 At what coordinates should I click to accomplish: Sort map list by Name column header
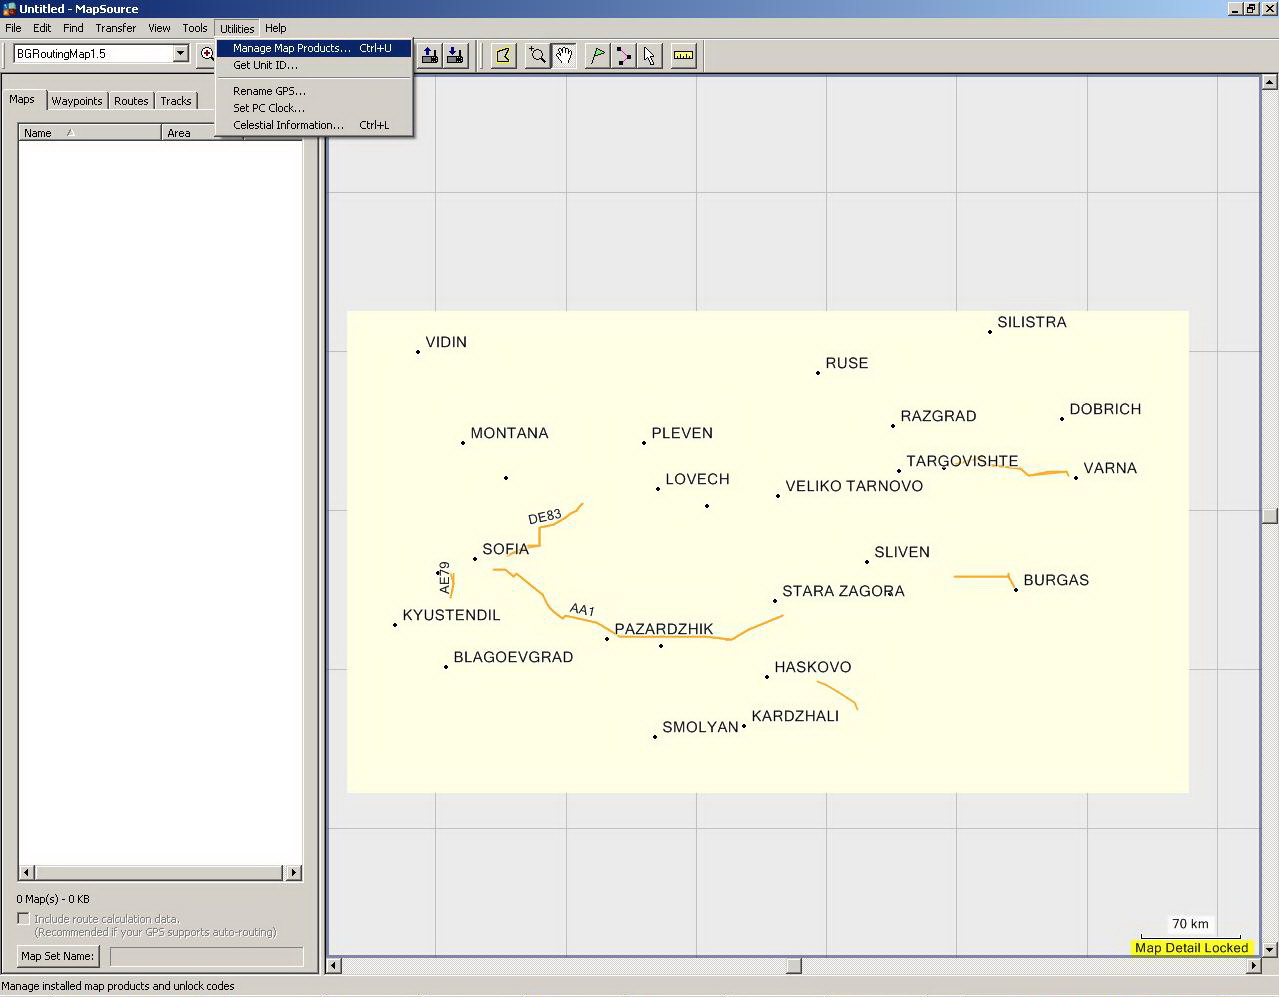coord(90,133)
